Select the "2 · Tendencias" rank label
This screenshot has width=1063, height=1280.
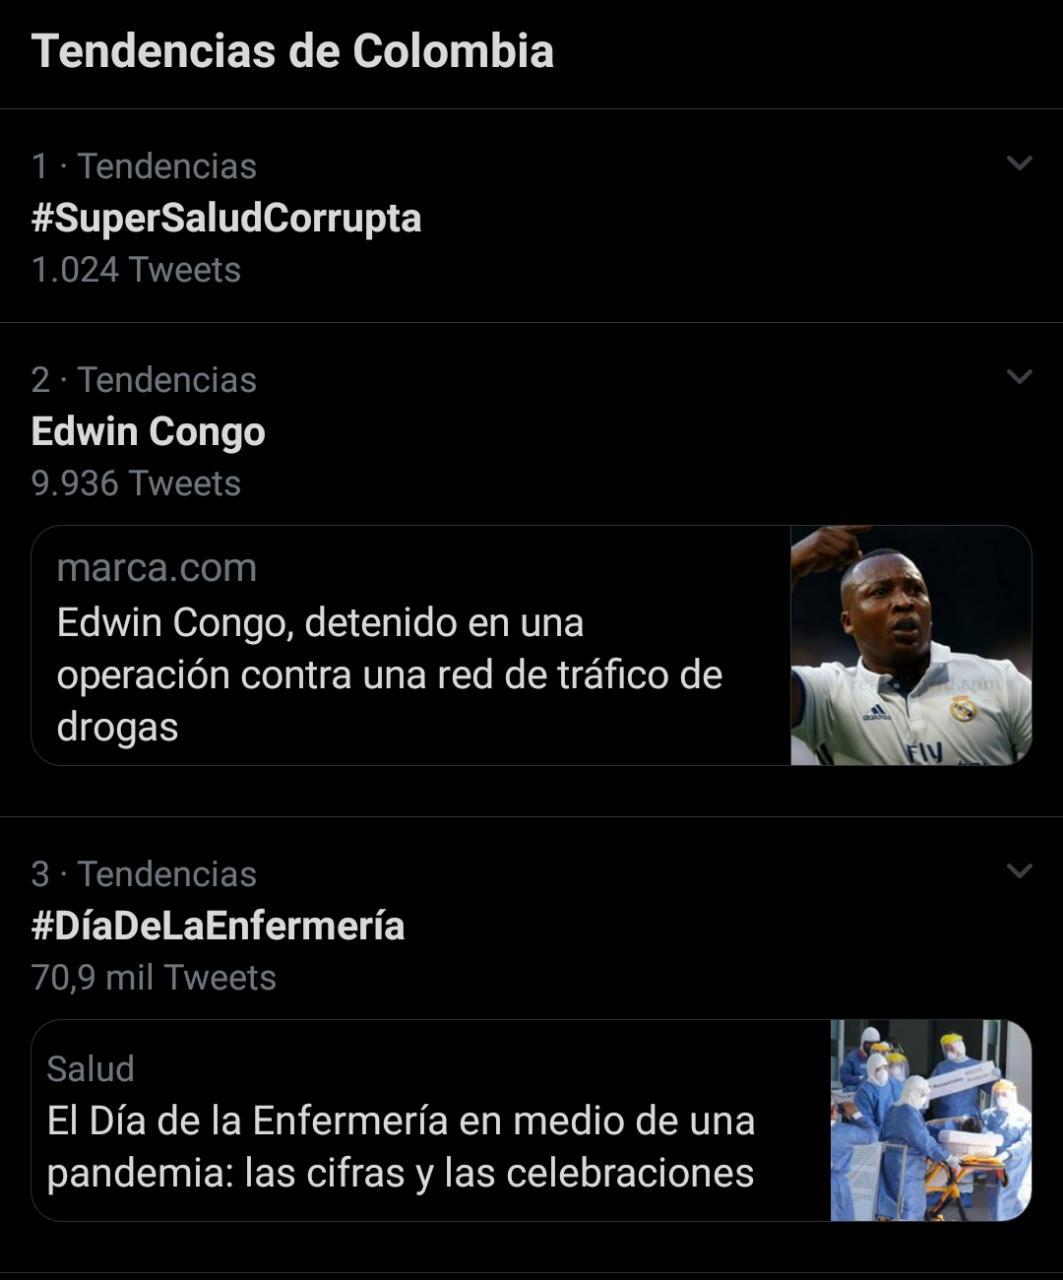pyautogui.click(x=144, y=380)
